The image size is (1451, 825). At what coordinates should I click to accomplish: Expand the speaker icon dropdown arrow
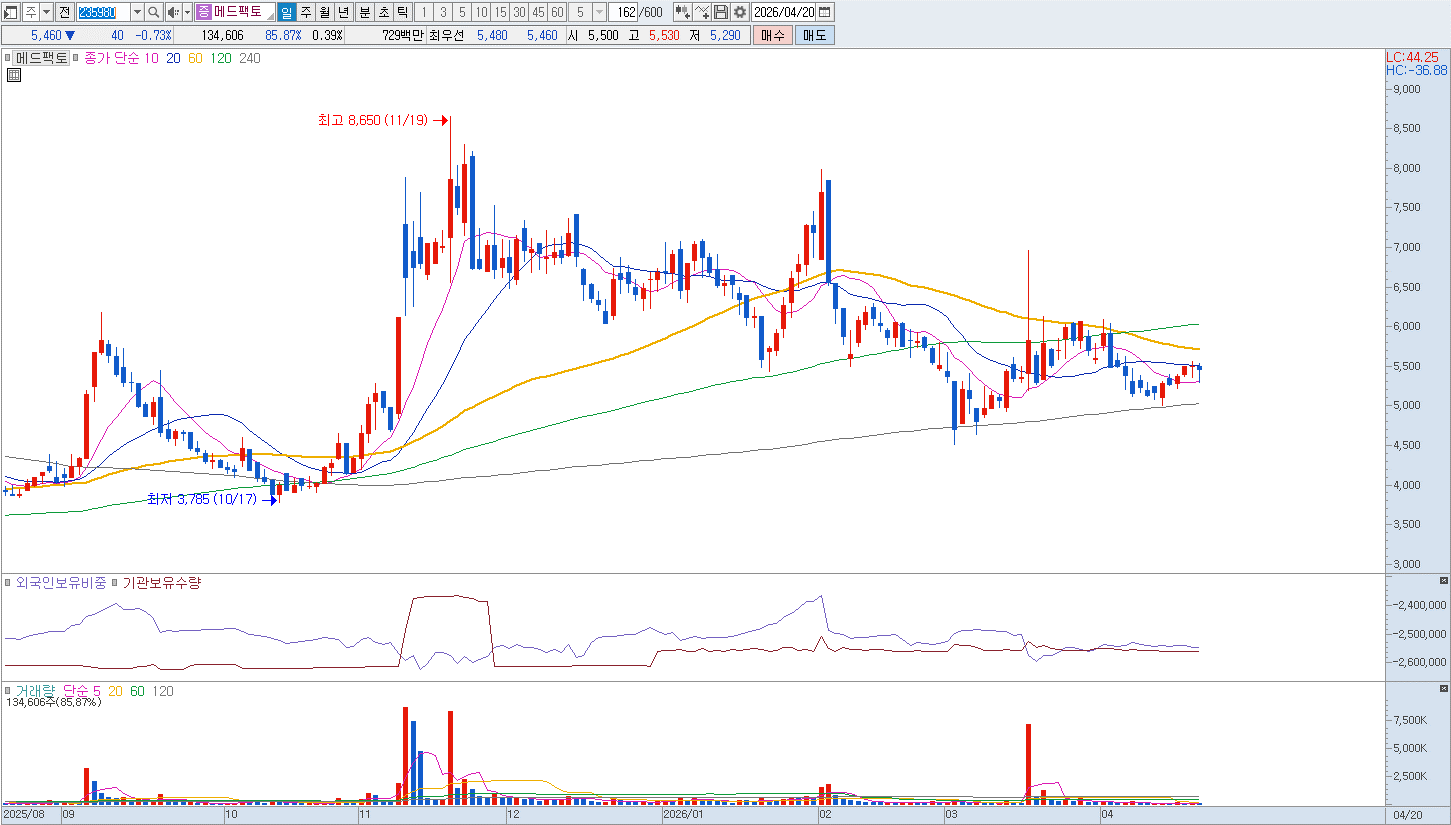pos(187,12)
